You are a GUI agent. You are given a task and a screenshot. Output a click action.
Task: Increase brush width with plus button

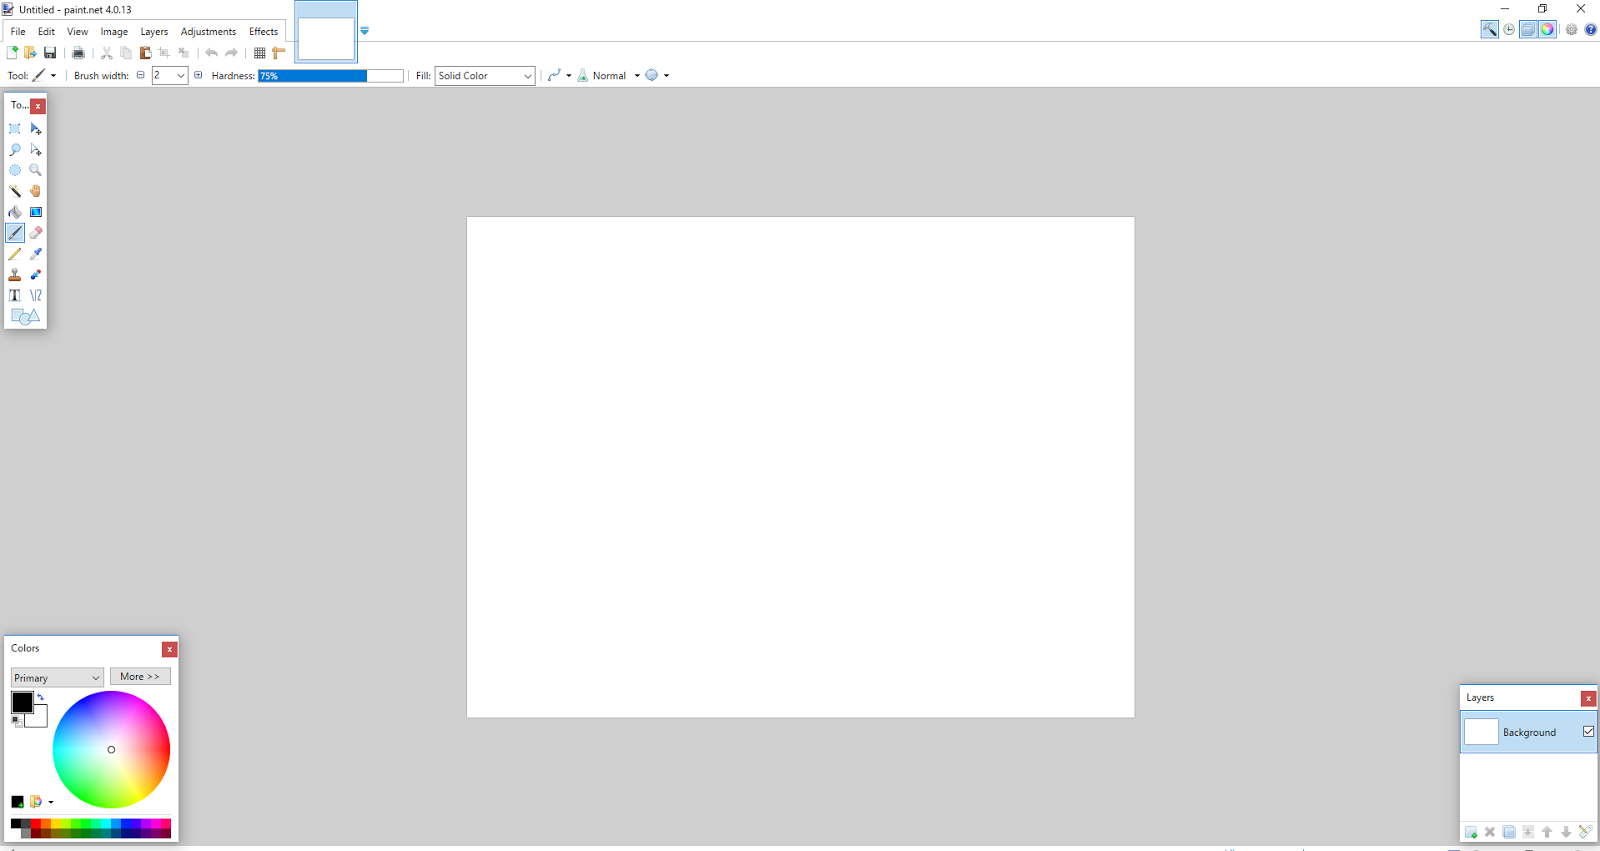[198, 75]
